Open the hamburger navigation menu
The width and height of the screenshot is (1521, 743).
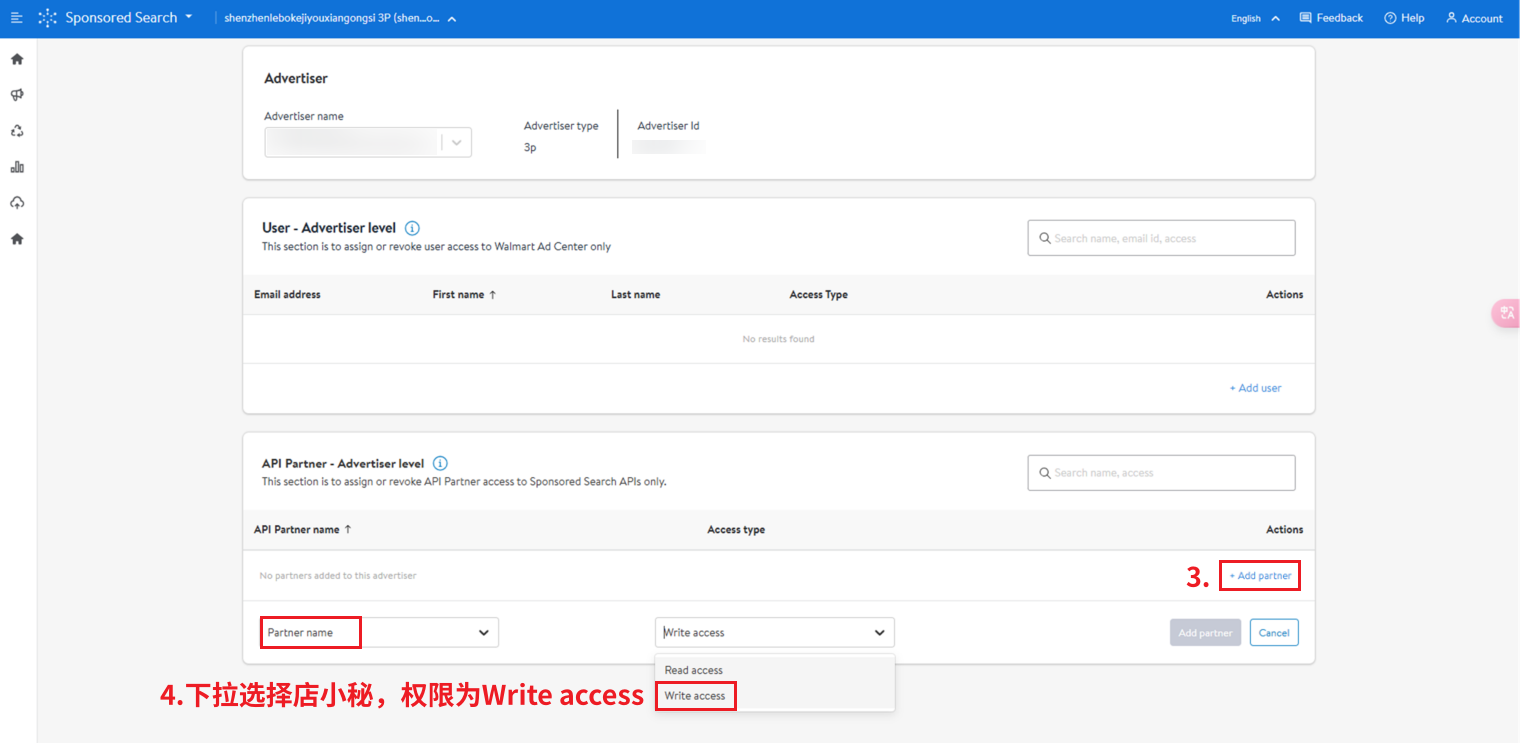(16, 18)
